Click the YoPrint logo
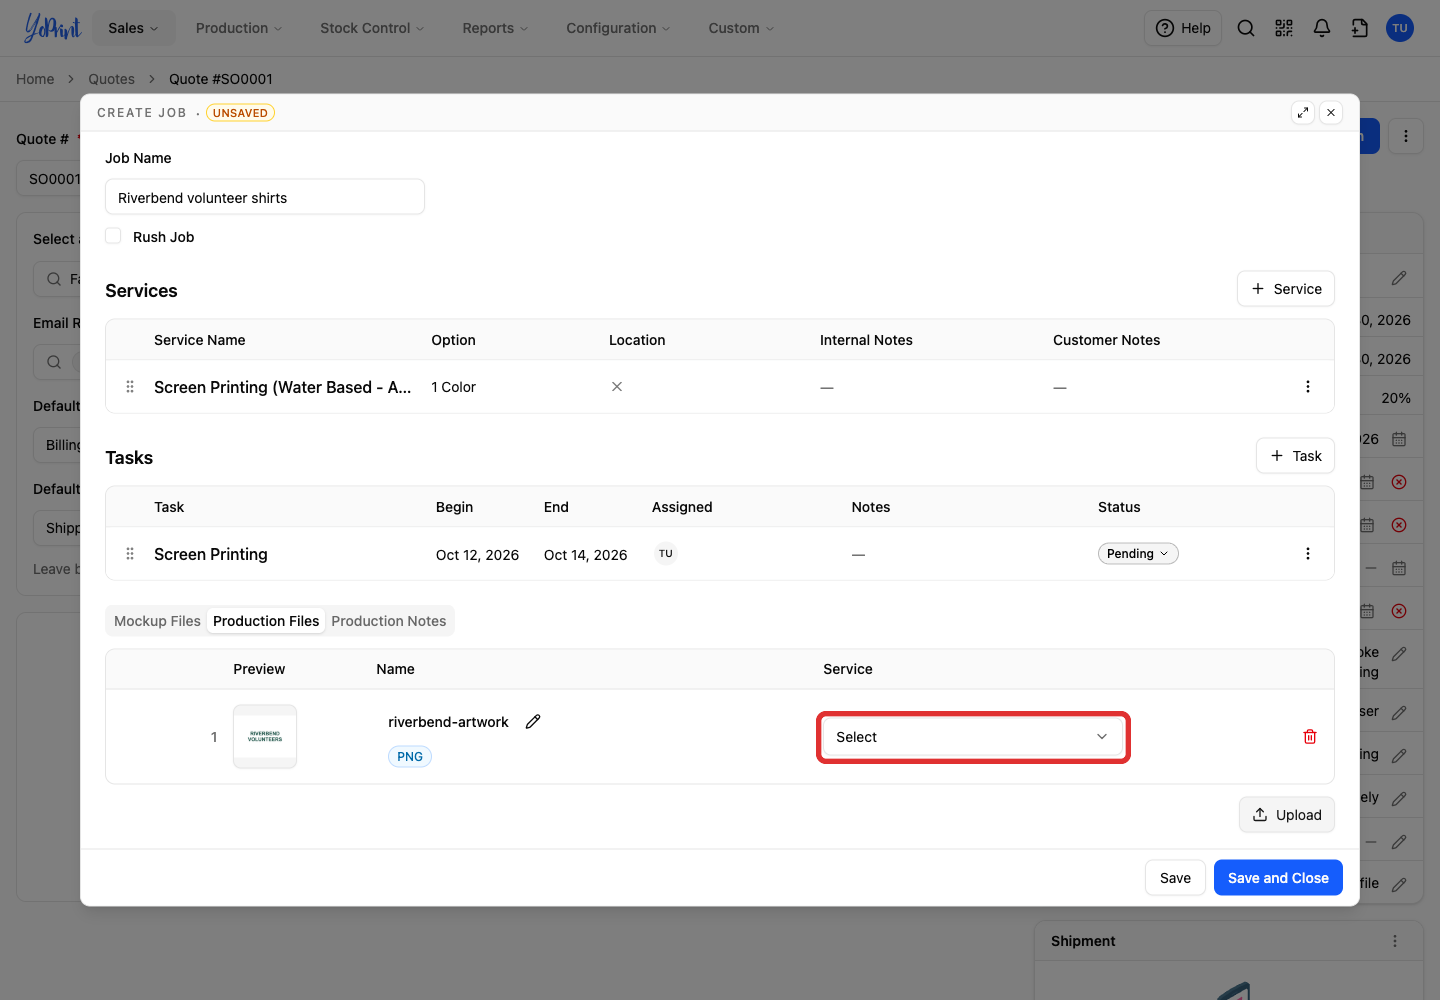Screen dimensions: 1440x1000 [x=52, y=28]
